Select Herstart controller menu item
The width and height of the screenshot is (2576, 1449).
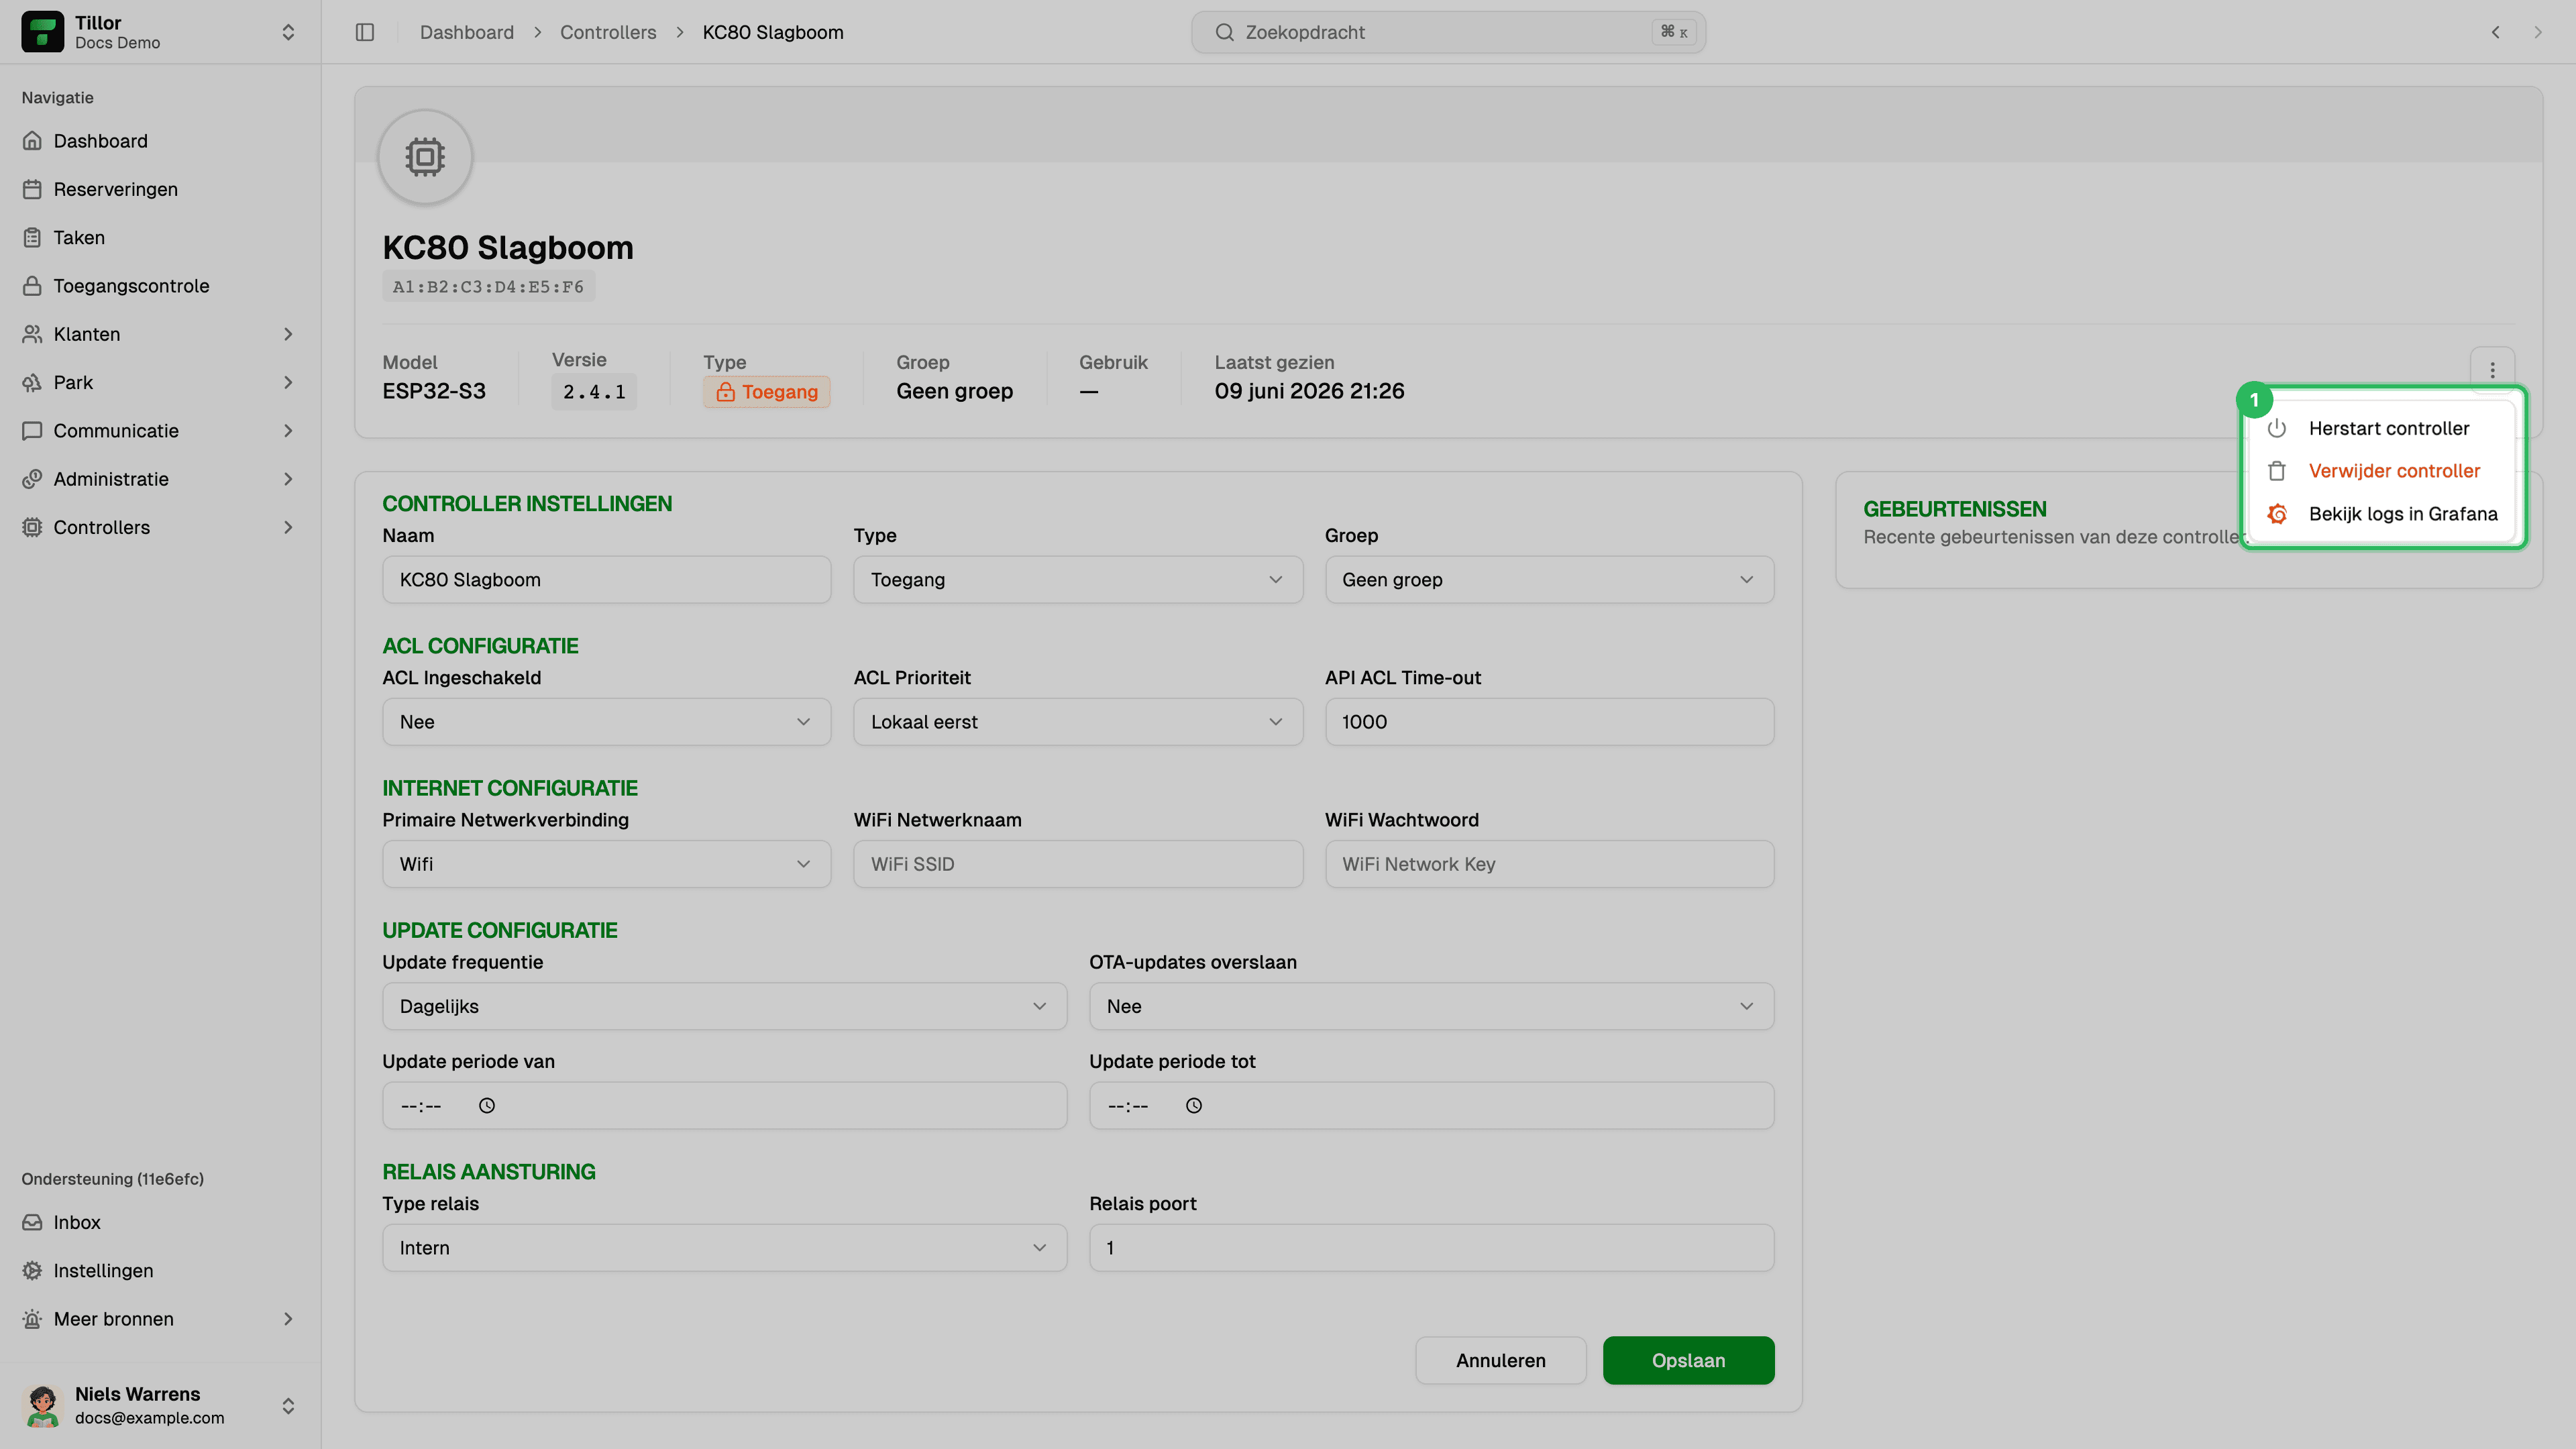point(2382,428)
